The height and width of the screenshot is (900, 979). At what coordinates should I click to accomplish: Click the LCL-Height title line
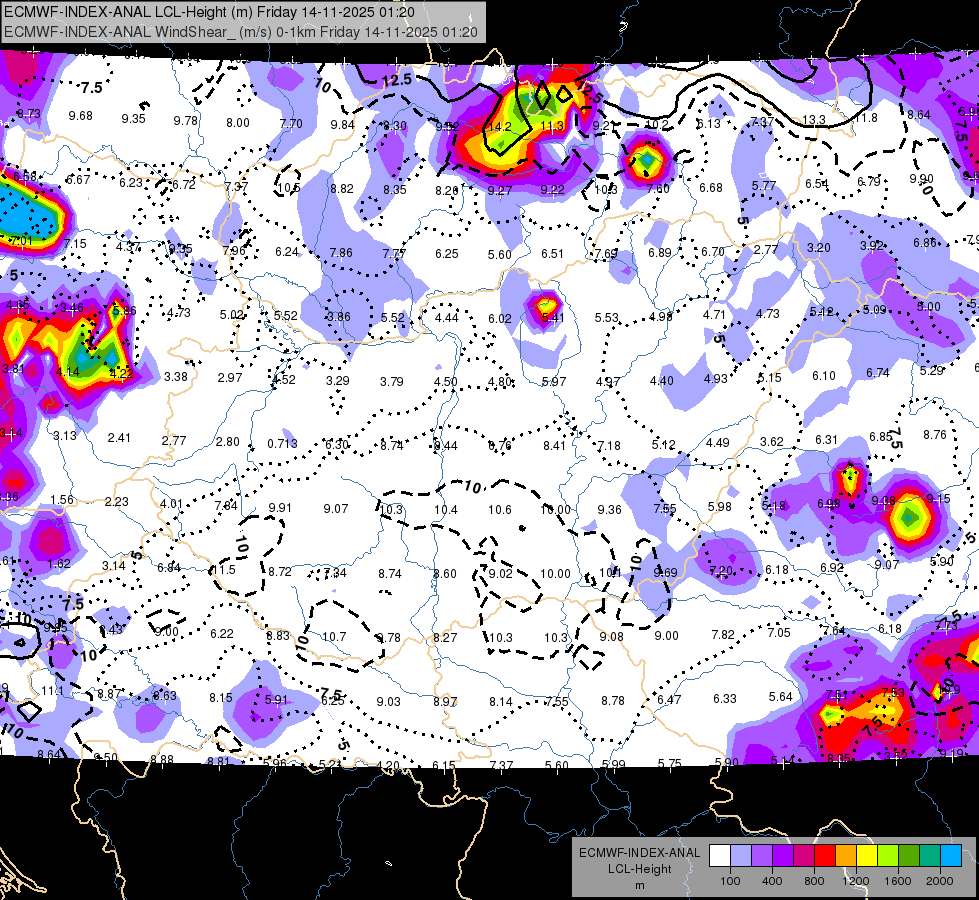(x=209, y=12)
